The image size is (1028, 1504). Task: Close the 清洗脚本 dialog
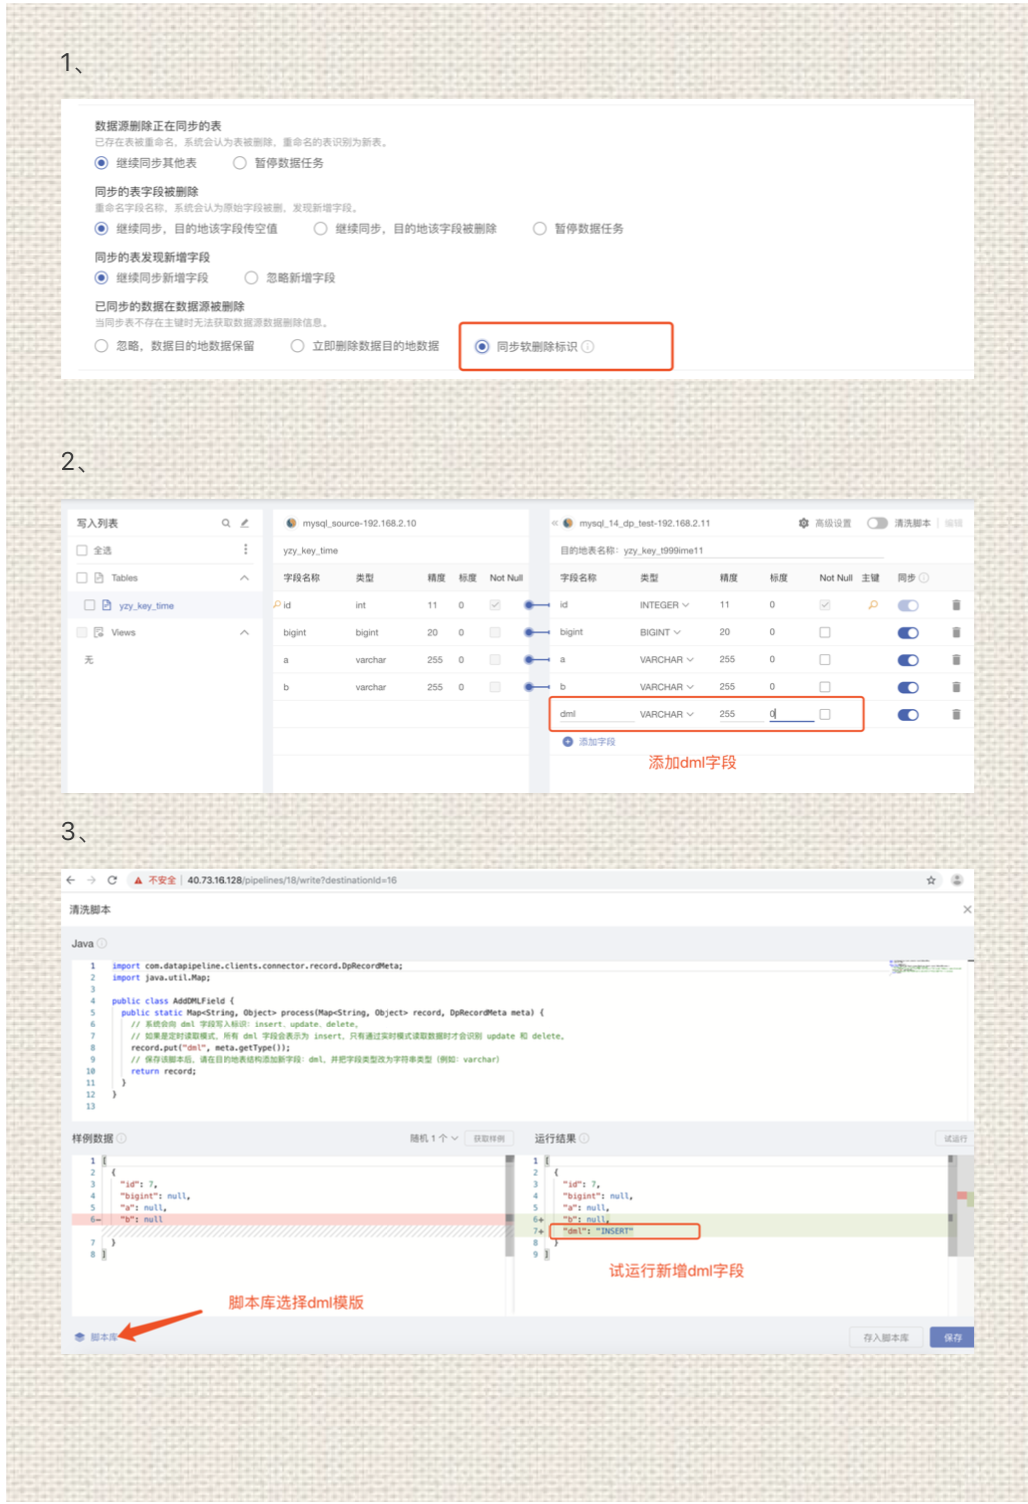click(967, 909)
